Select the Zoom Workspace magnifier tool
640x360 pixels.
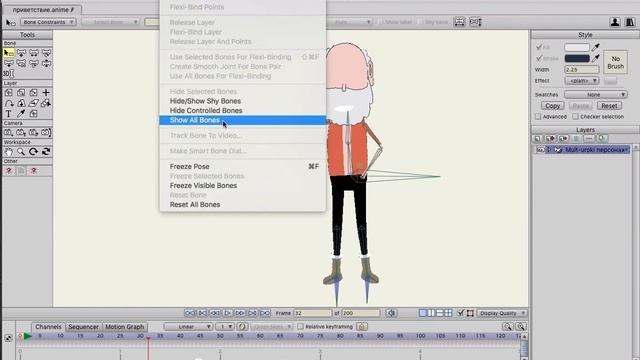(x=21, y=152)
